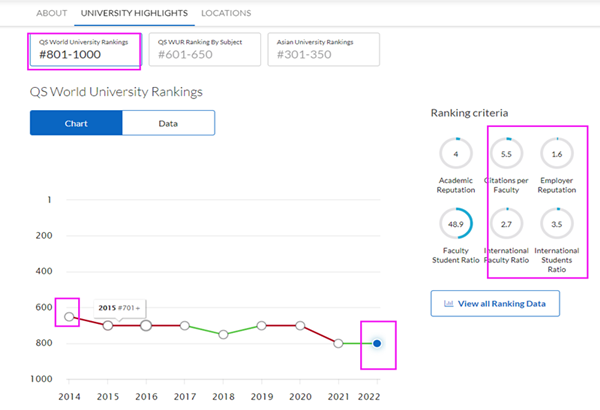Screen dimensions: 600x410
Task: Select the 2015 data point on chart
Action: [108, 325]
